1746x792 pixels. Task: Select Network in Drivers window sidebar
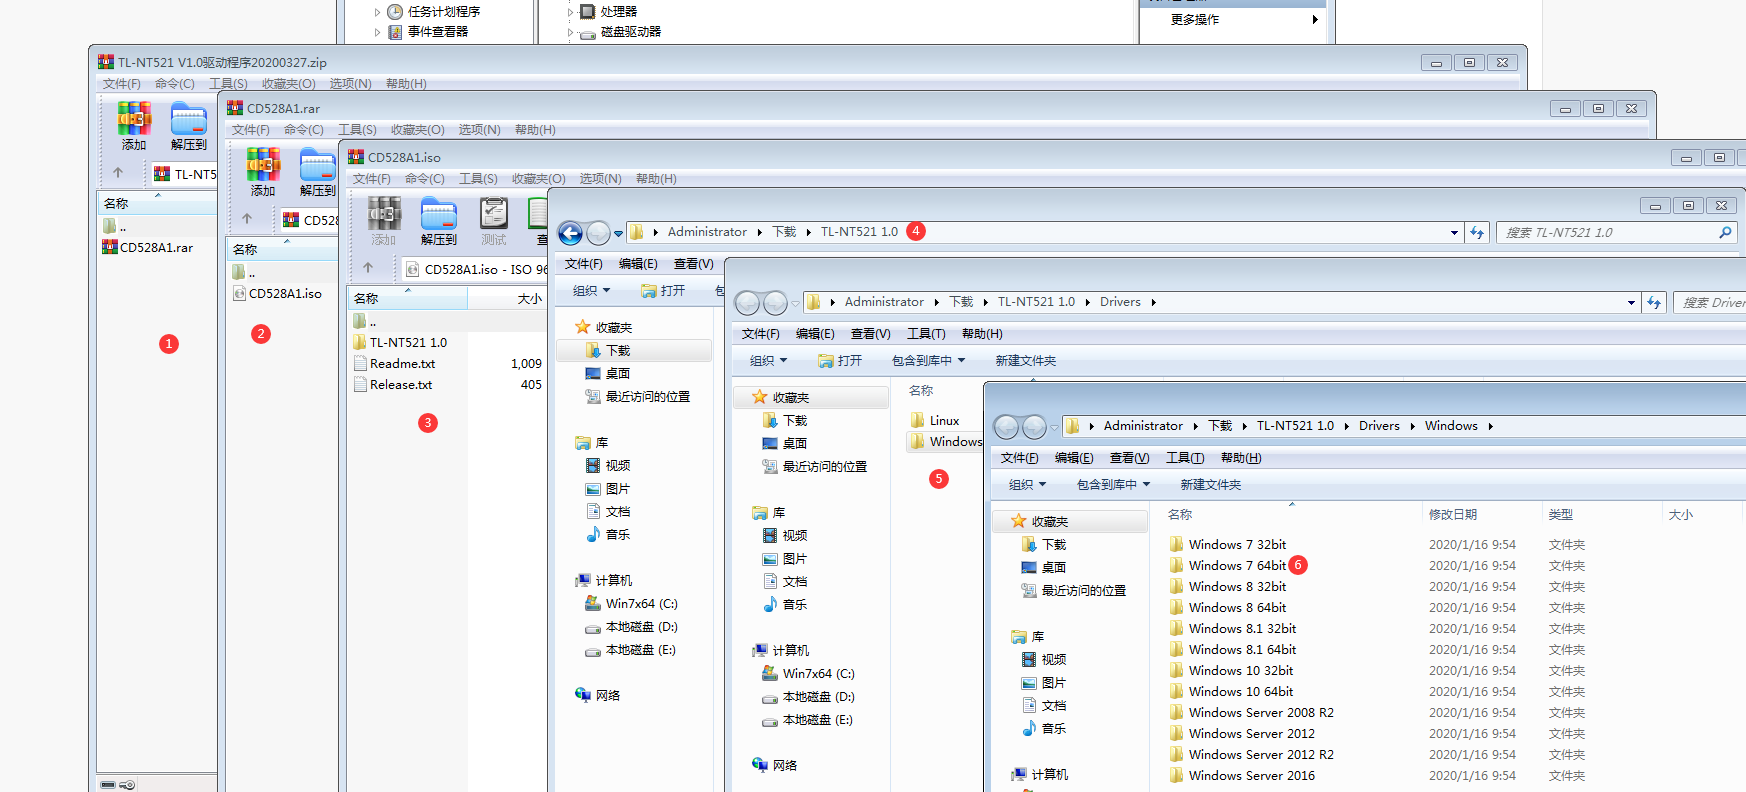[774, 765]
